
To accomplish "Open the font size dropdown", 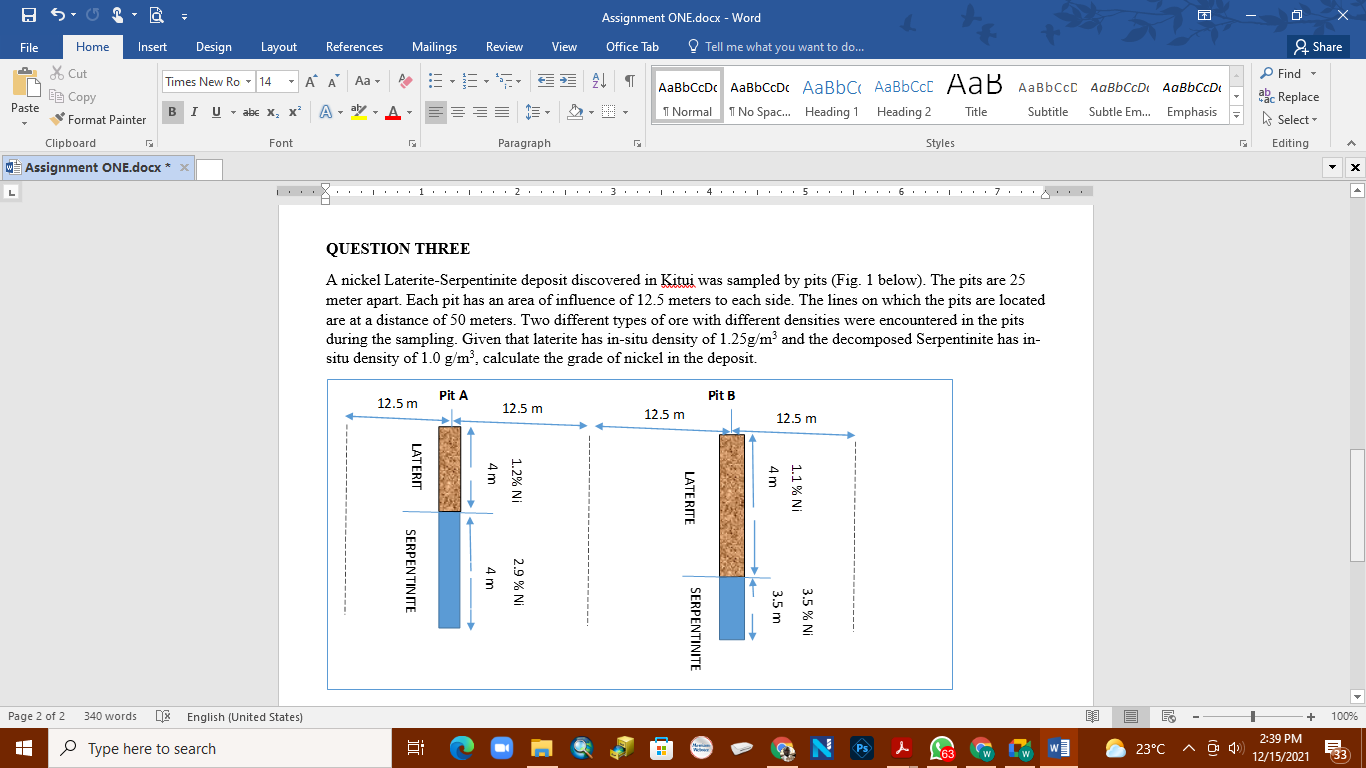I will point(293,82).
